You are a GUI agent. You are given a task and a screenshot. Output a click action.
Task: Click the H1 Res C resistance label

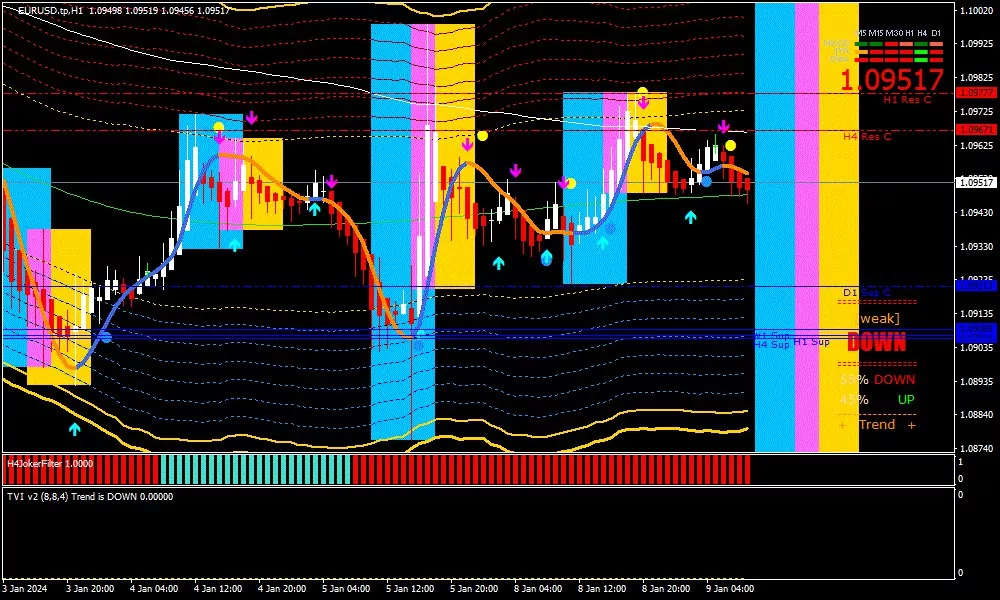tap(906, 99)
